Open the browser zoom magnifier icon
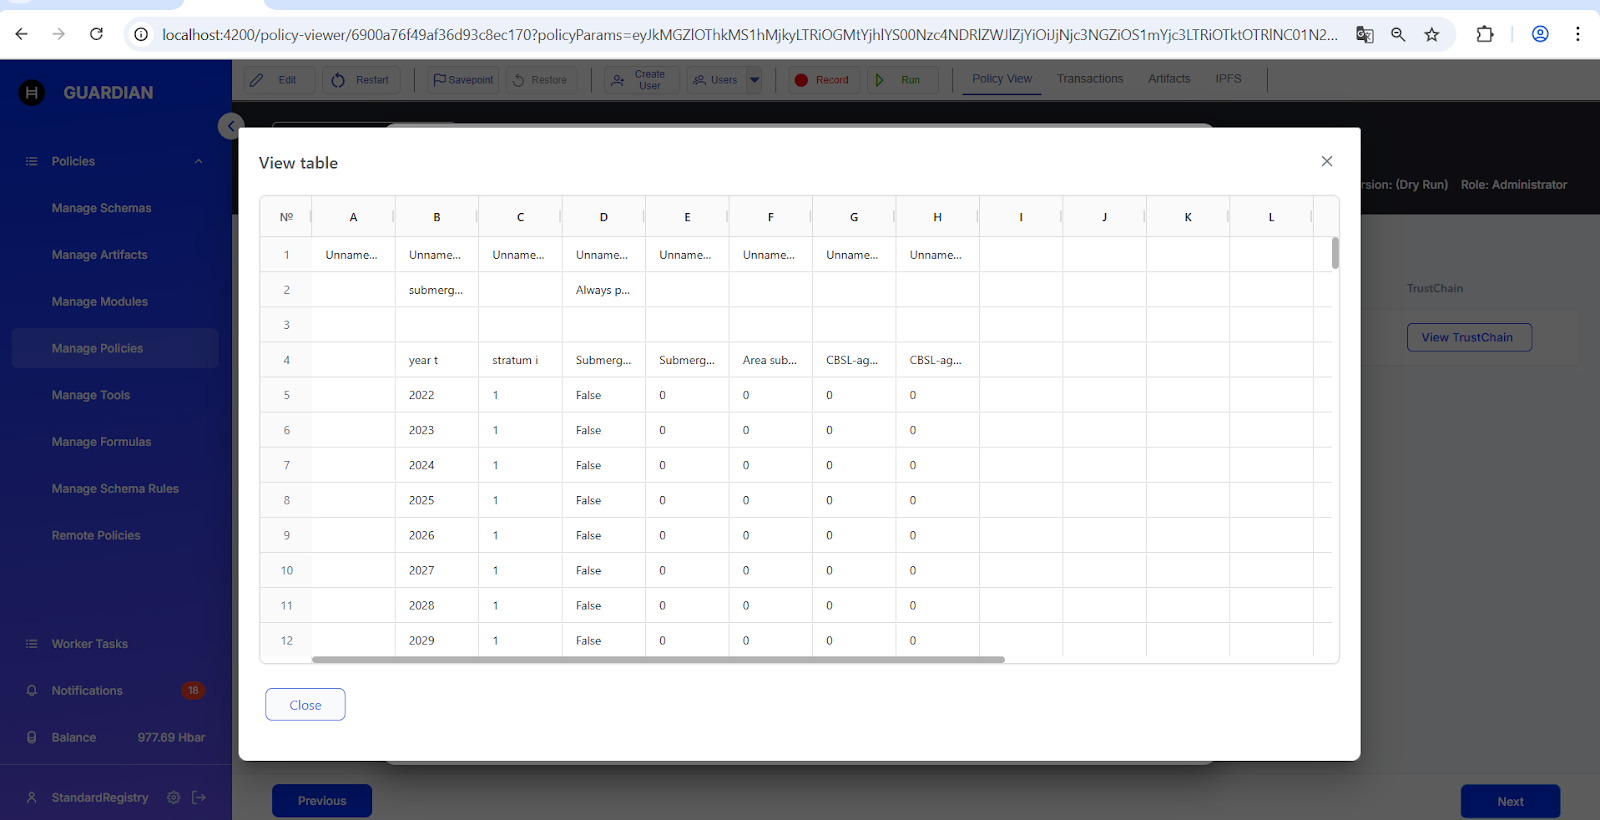This screenshot has height=820, width=1600. [1398, 34]
